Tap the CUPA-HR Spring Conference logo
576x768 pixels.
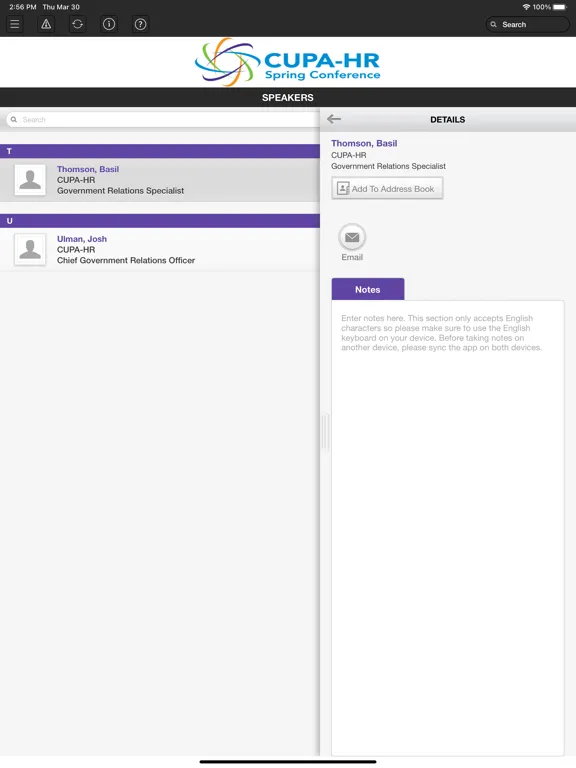point(288,62)
